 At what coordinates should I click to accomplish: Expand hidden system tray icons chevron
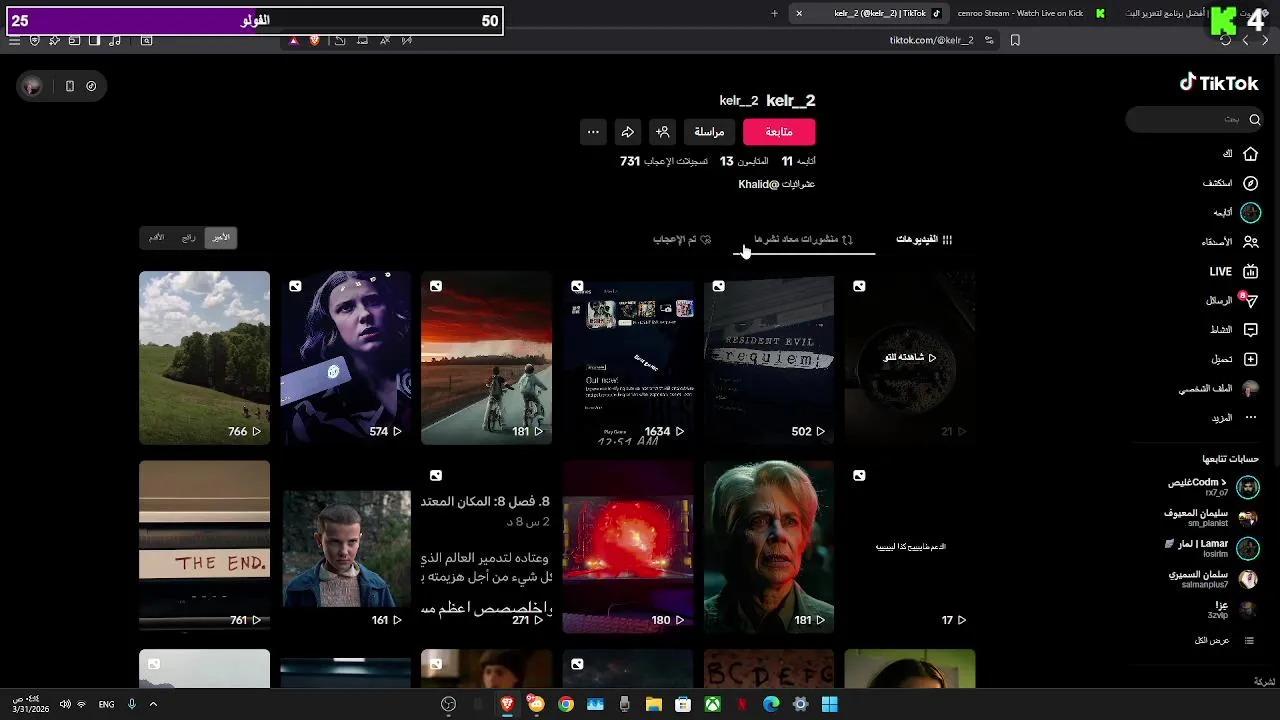coord(153,705)
